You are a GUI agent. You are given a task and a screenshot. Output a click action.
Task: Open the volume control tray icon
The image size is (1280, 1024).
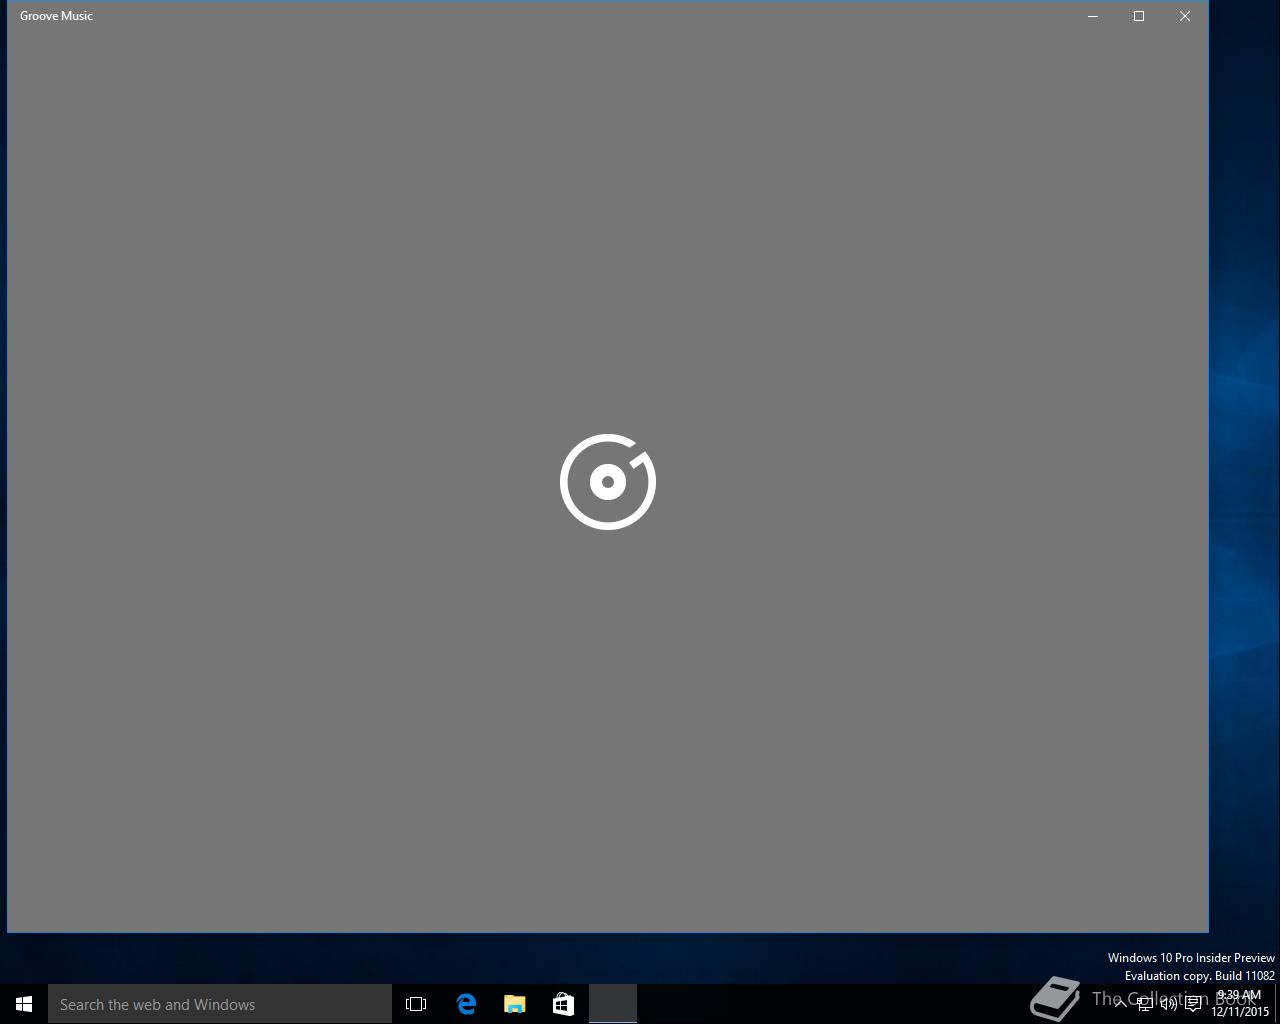point(1169,1004)
